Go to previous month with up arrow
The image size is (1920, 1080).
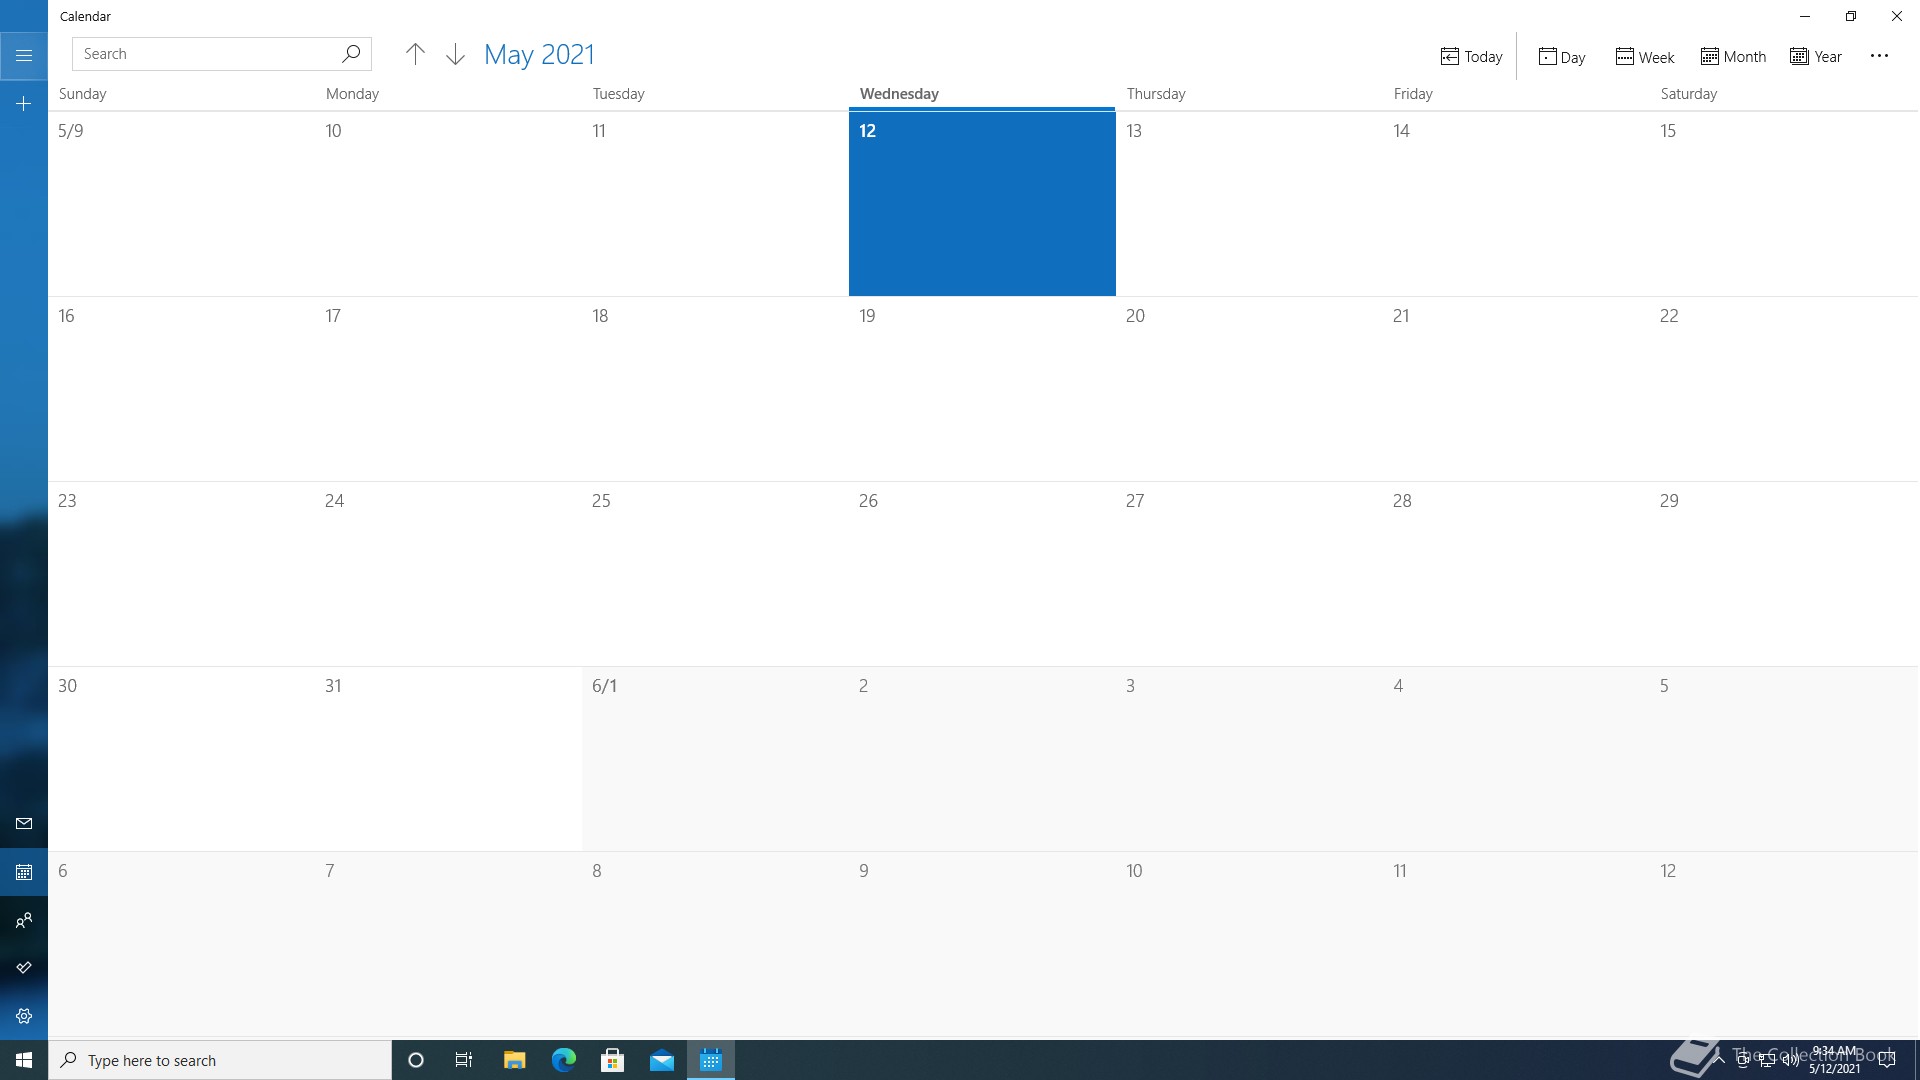(415, 54)
